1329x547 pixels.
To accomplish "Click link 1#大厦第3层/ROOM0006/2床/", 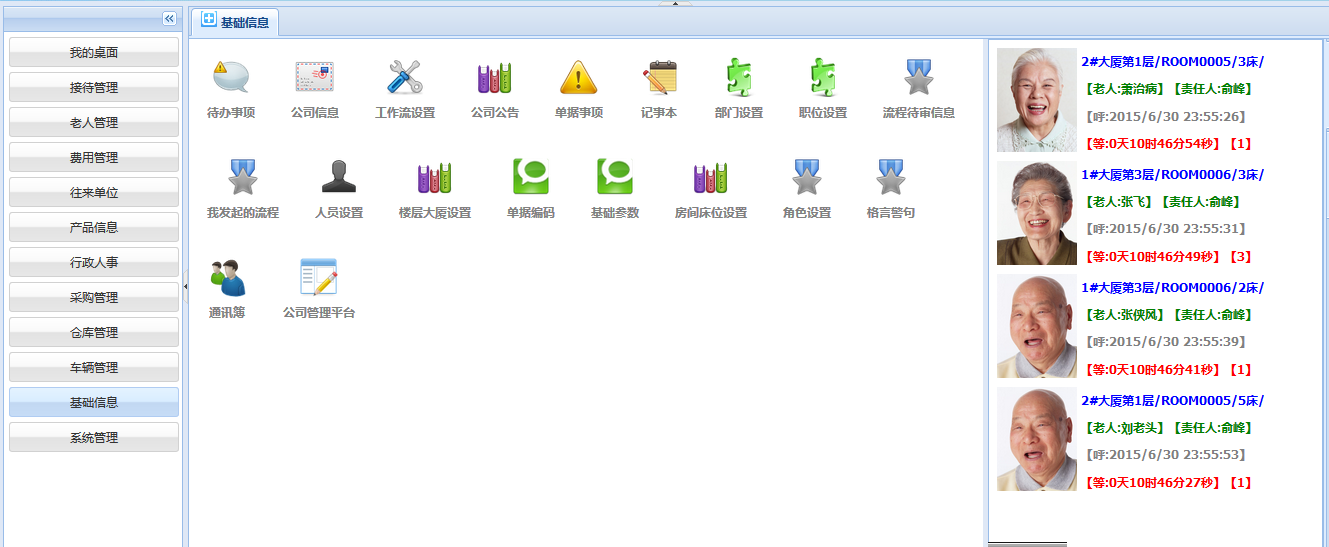I will 1172,287.
